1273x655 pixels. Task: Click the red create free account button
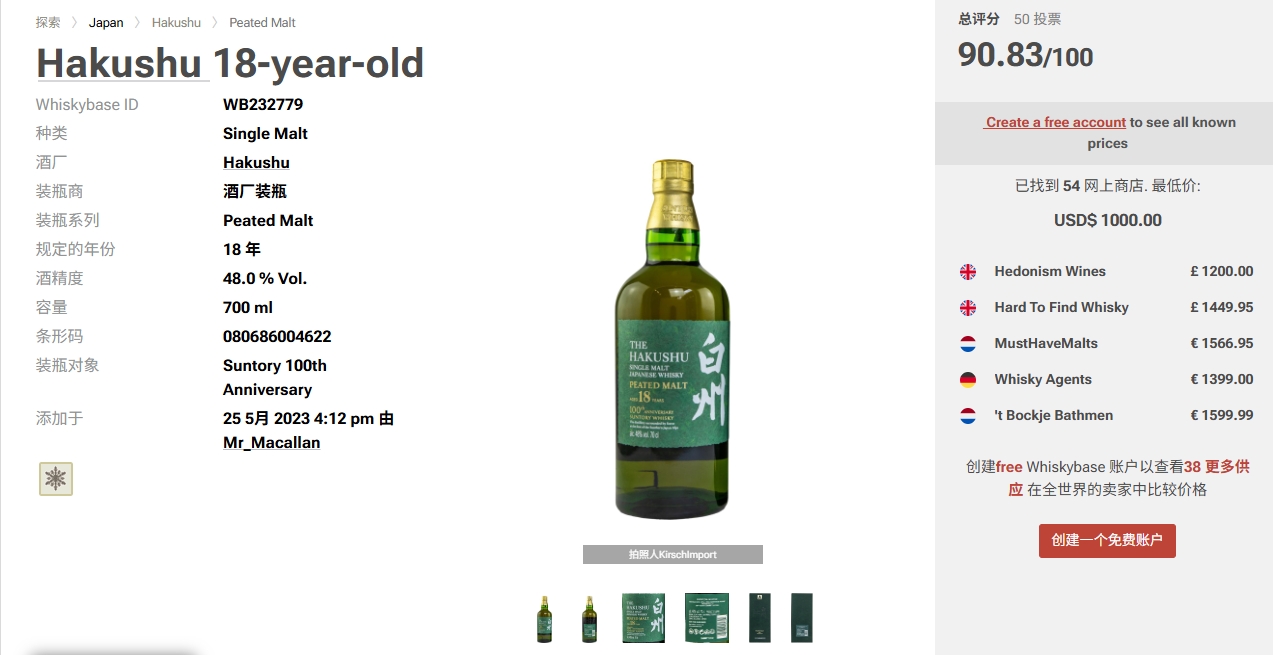(1107, 540)
